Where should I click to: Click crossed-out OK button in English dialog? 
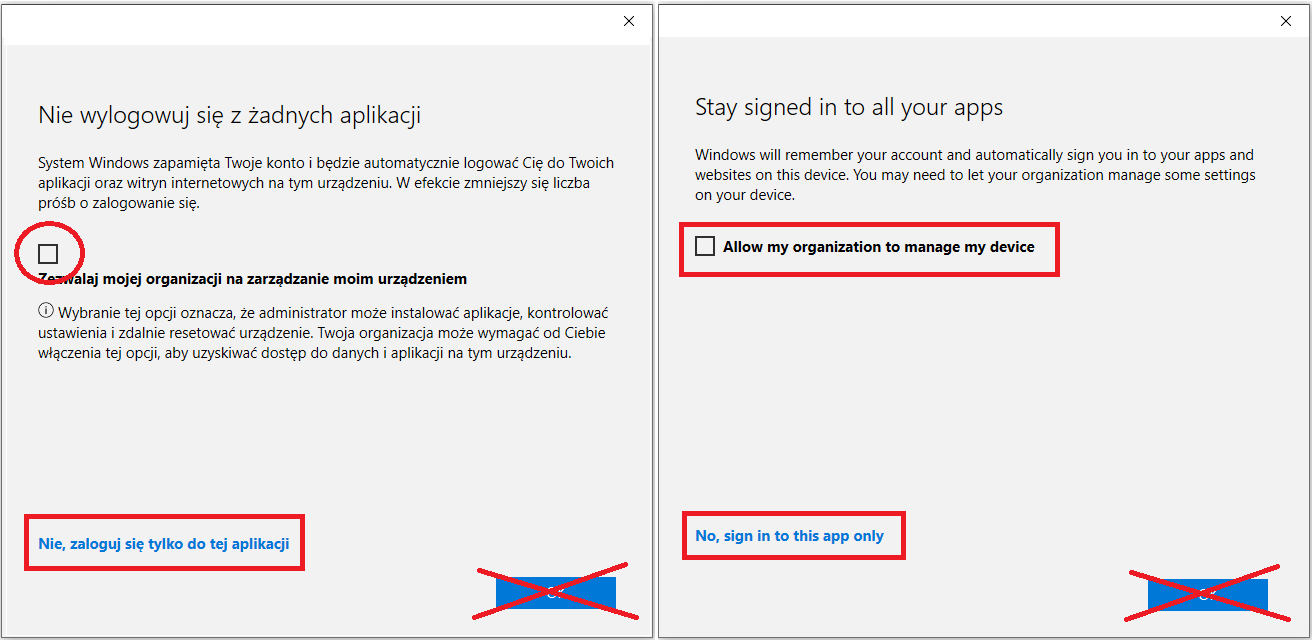[1208, 594]
